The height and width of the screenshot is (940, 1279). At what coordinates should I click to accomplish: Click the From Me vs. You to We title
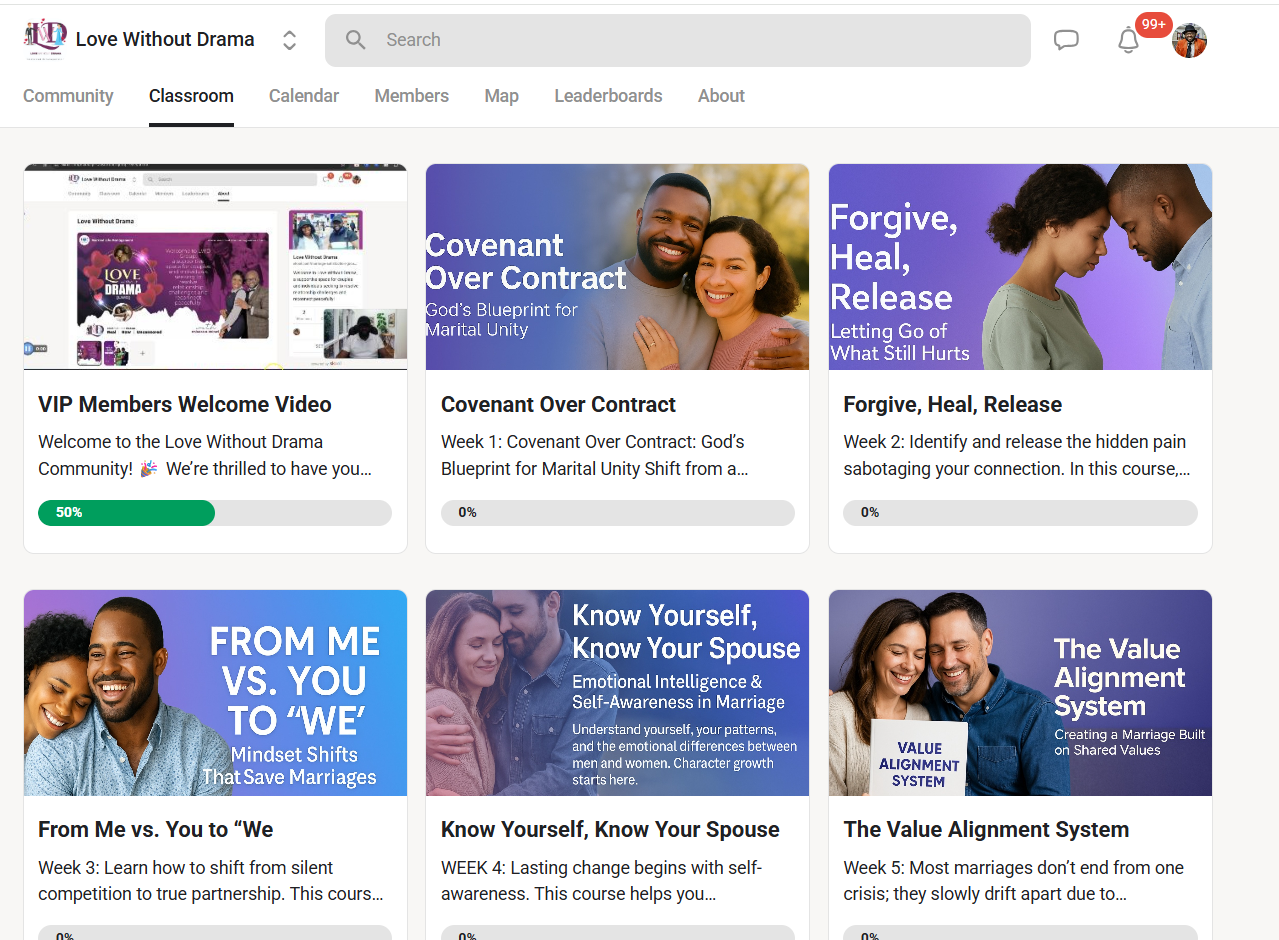pyautogui.click(x=155, y=830)
